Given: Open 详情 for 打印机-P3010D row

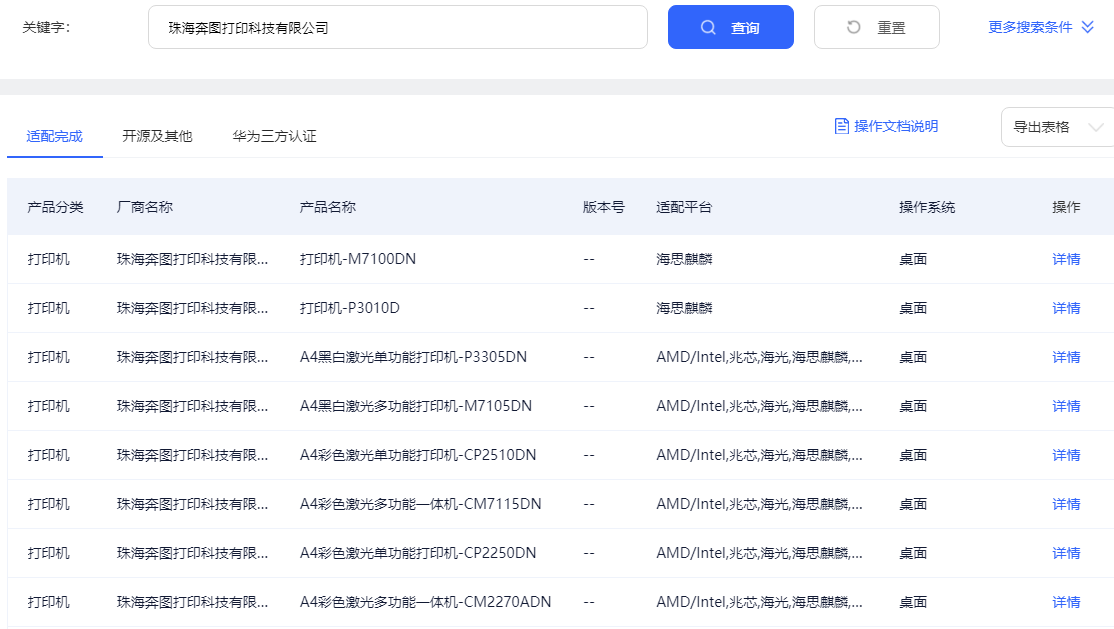Looking at the screenshot, I should tap(1066, 308).
